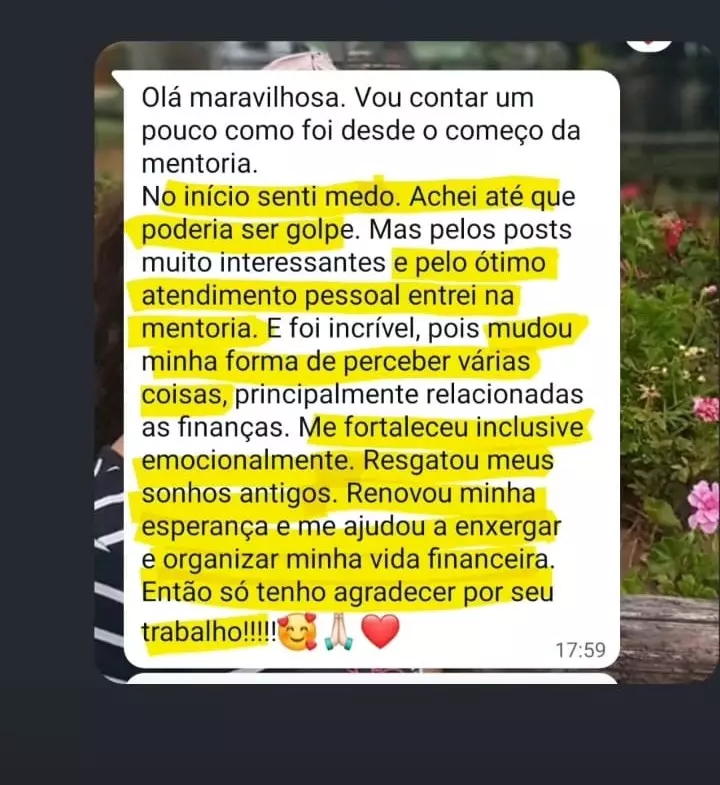
Task: Tap the line 'organizar minha vida financeira'
Action: pos(356,560)
